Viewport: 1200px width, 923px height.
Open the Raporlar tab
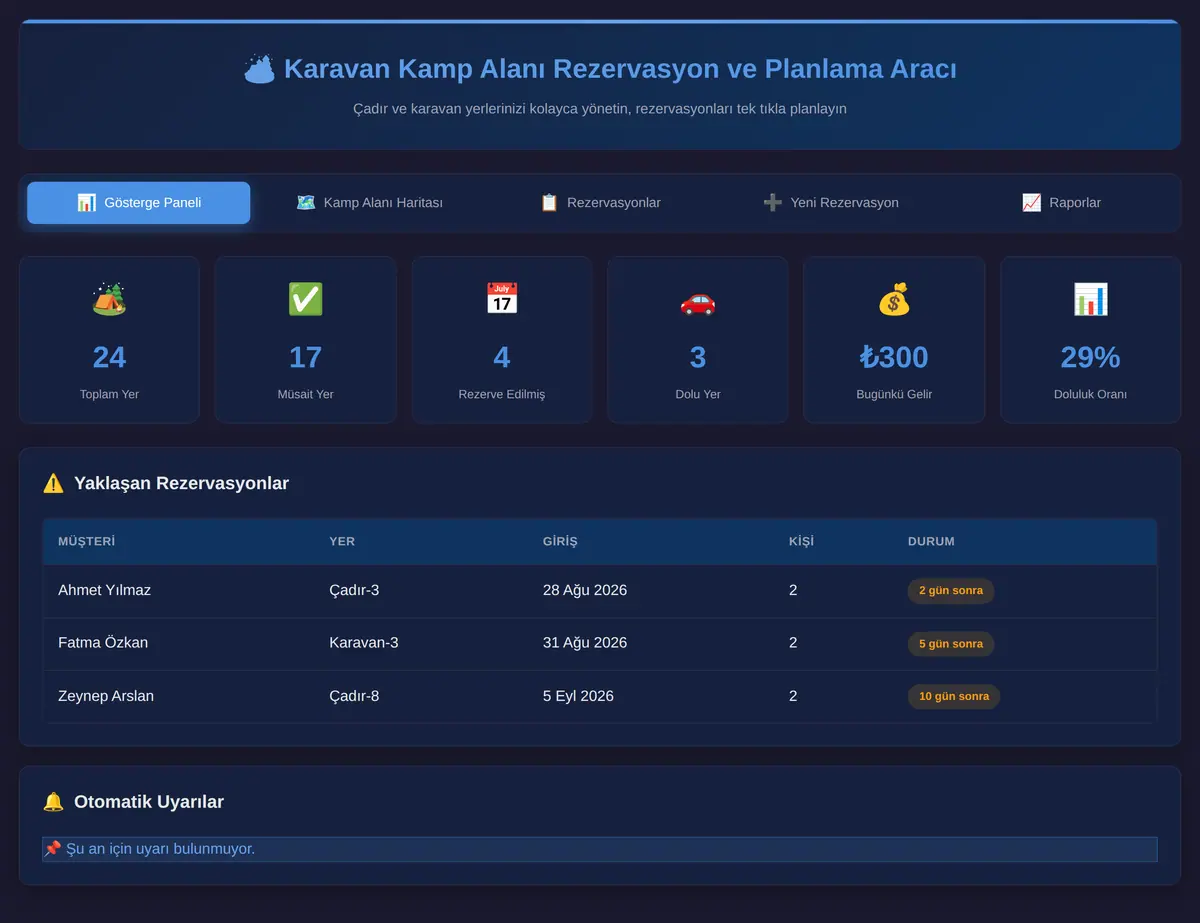point(1061,203)
